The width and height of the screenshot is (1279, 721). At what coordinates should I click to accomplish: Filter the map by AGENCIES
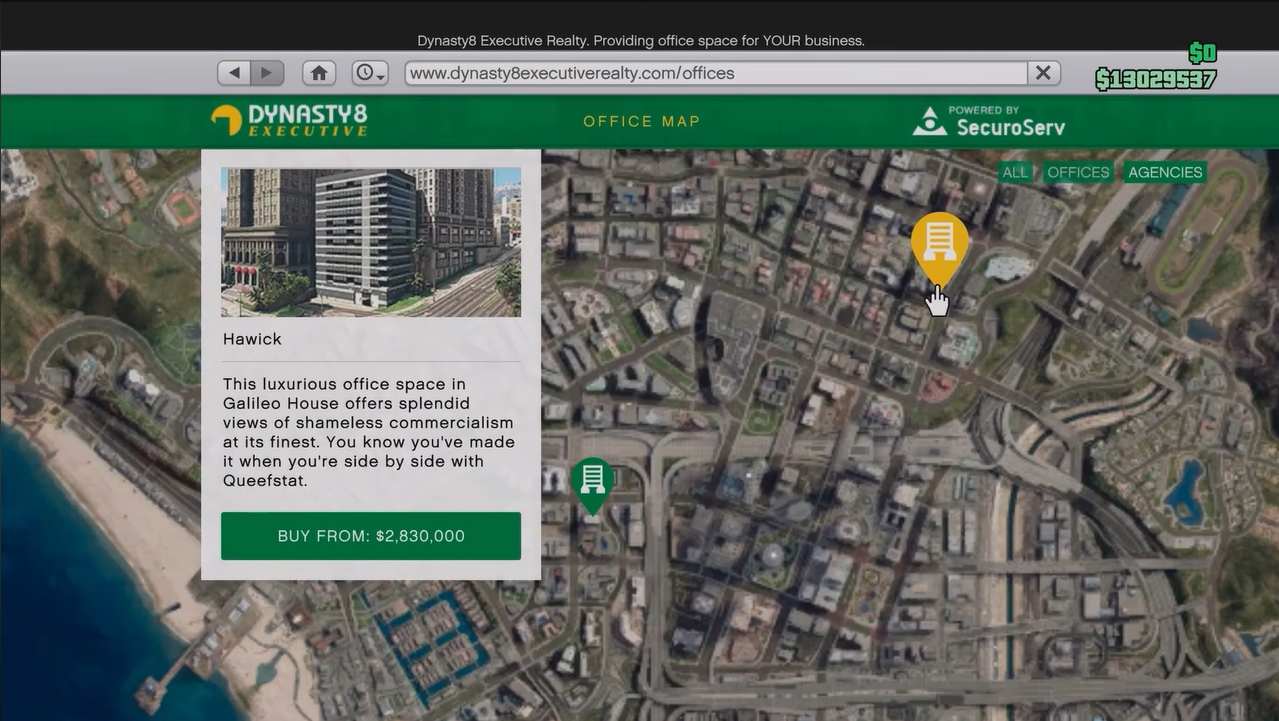(x=1164, y=172)
